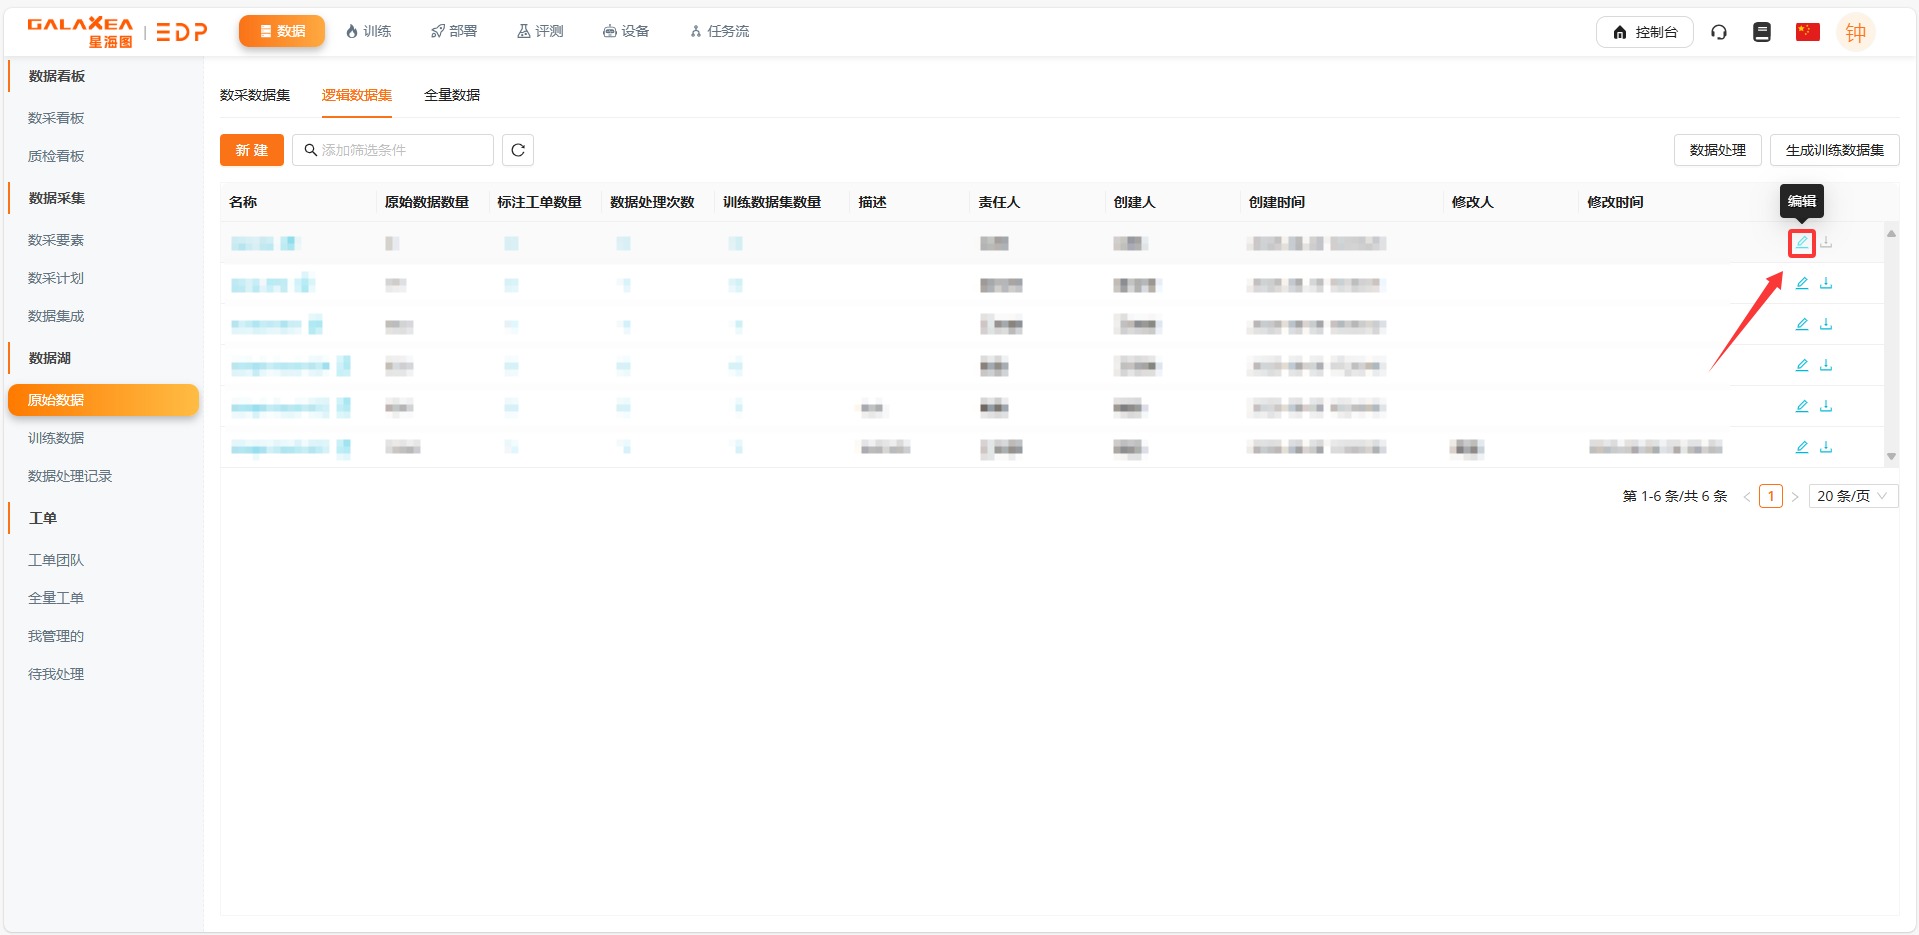The width and height of the screenshot is (1919, 935).
Task: Click the edit pencil icon in last row
Action: point(1801,447)
